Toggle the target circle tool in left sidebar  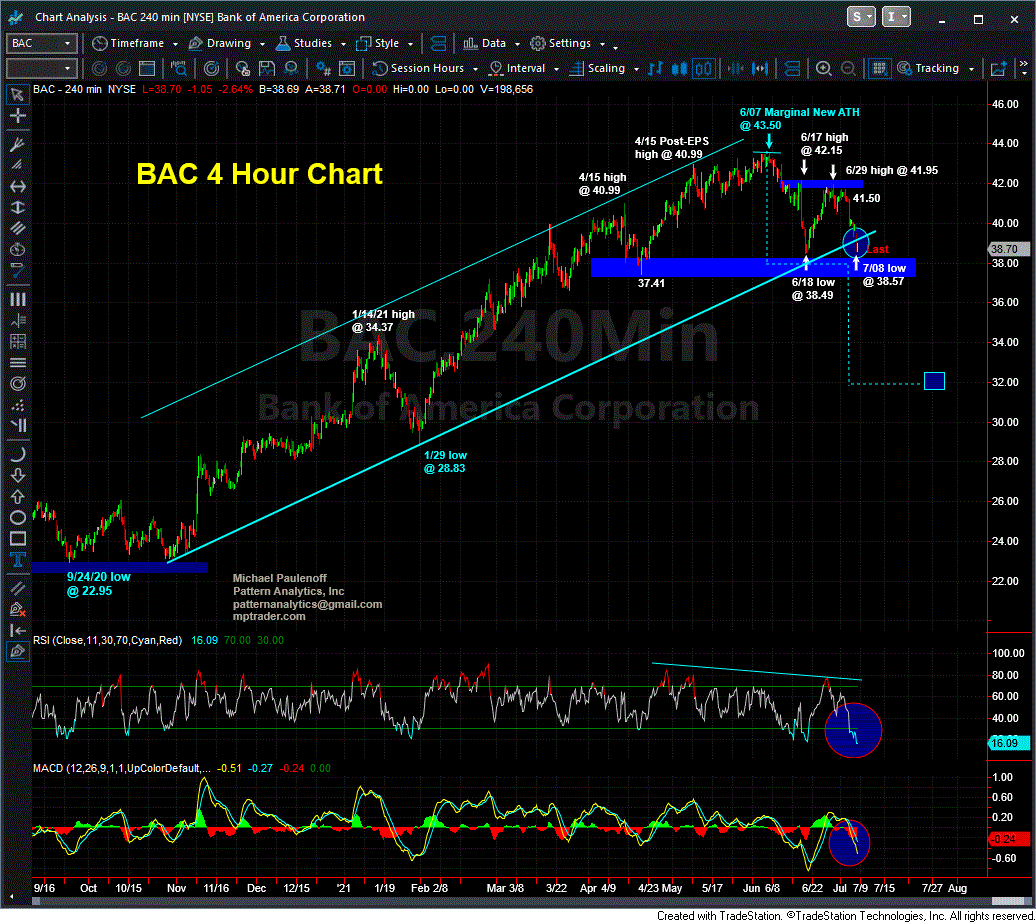tap(18, 384)
